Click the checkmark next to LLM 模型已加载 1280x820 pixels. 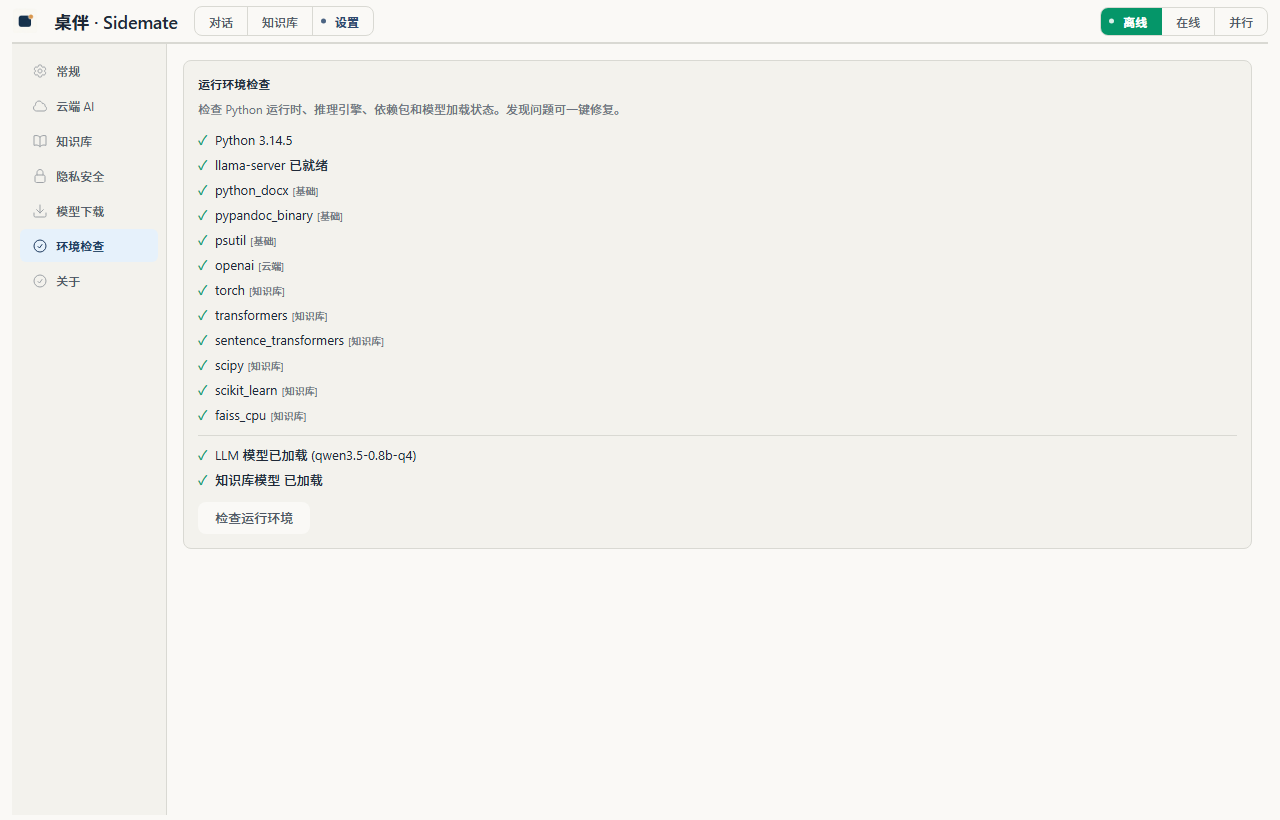click(203, 456)
